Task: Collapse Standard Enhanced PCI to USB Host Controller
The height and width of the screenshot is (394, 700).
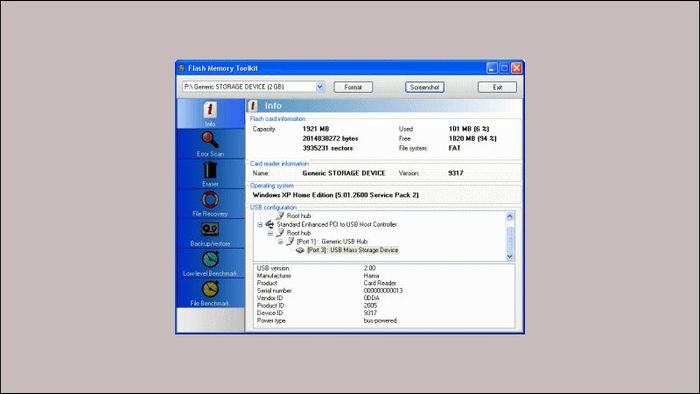Action: coord(260,224)
